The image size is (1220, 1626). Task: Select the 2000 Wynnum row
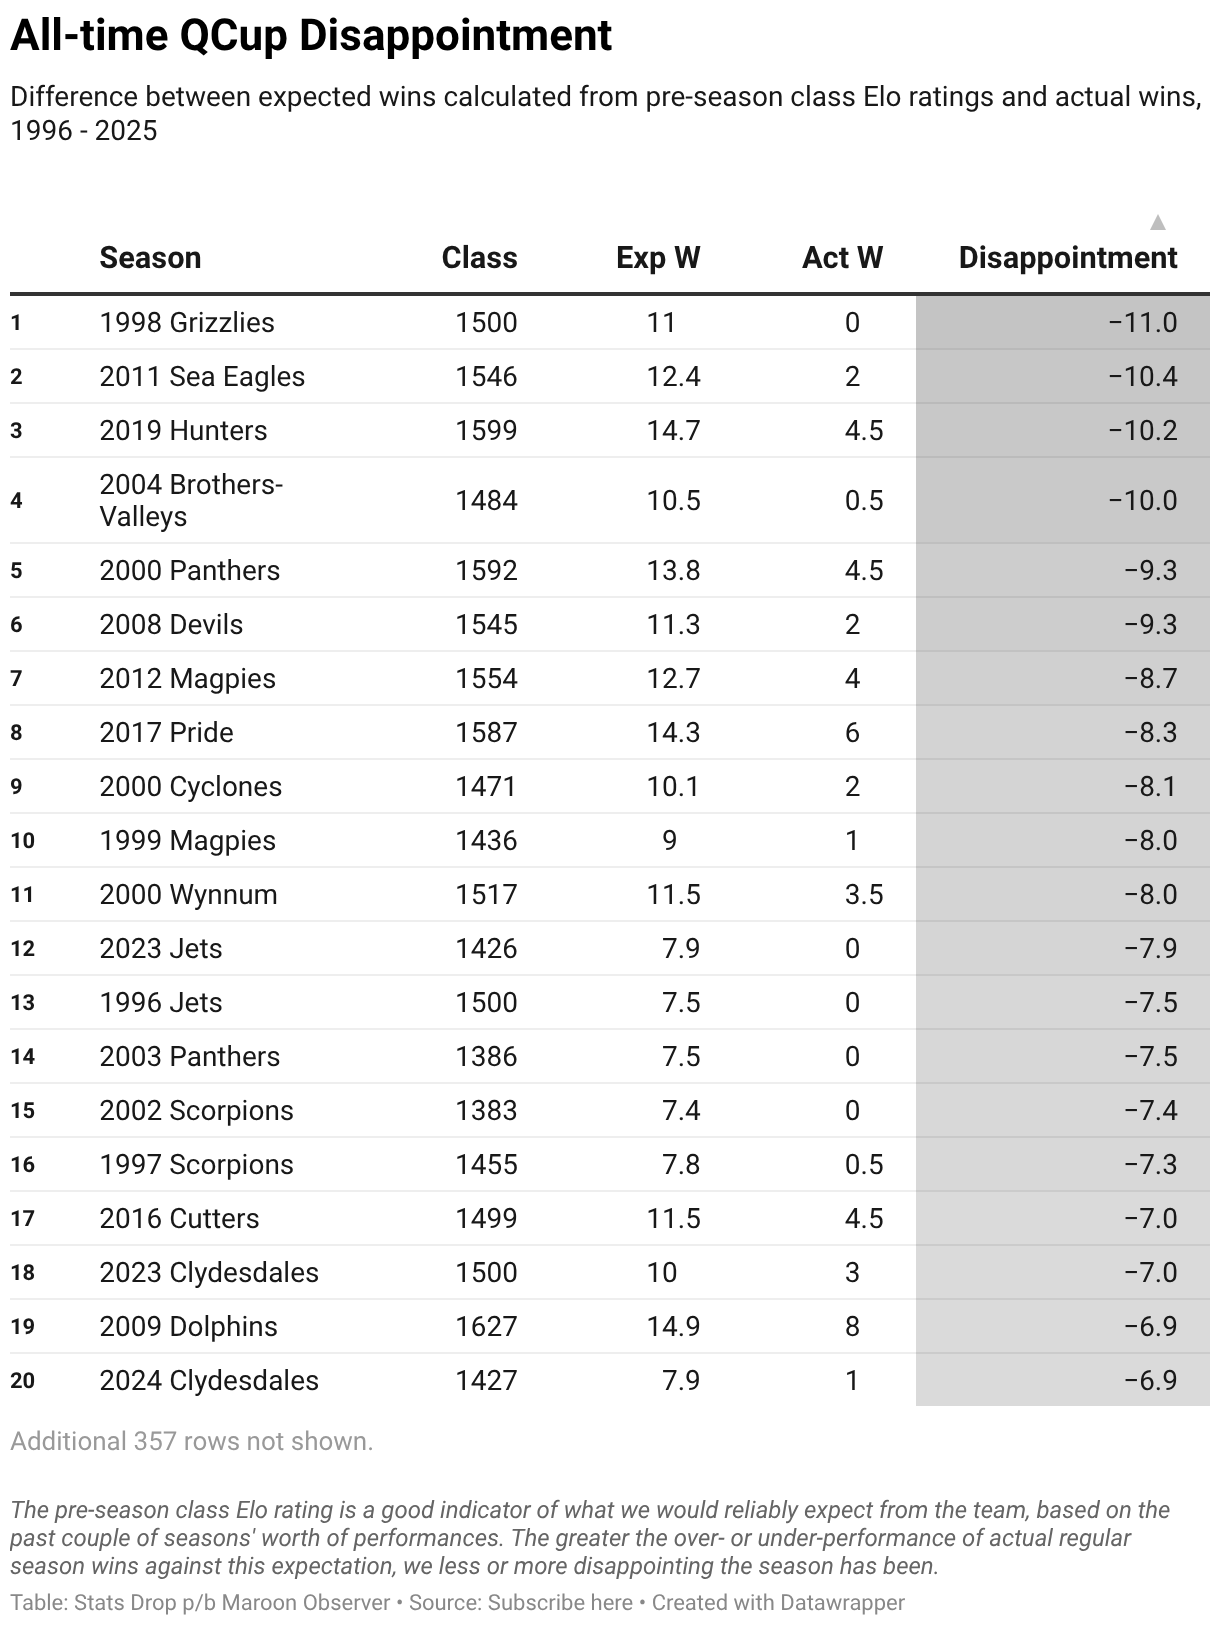[x=610, y=894]
